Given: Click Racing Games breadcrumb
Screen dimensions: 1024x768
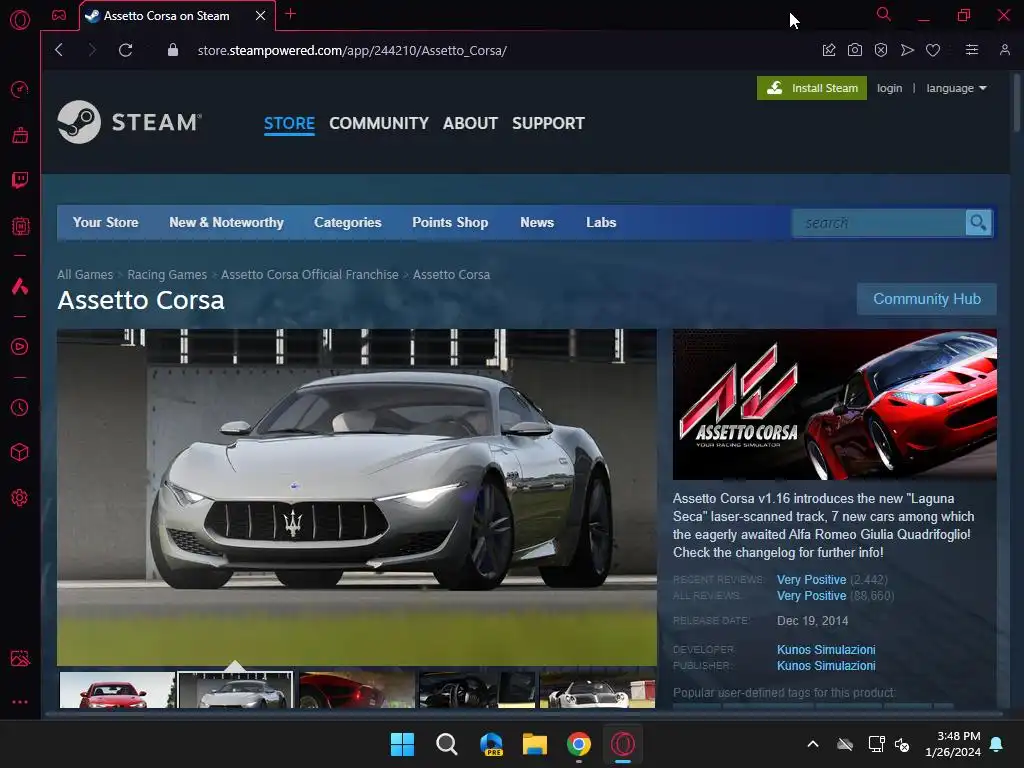Looking at the screenshot, I should (x=167, y=275).
